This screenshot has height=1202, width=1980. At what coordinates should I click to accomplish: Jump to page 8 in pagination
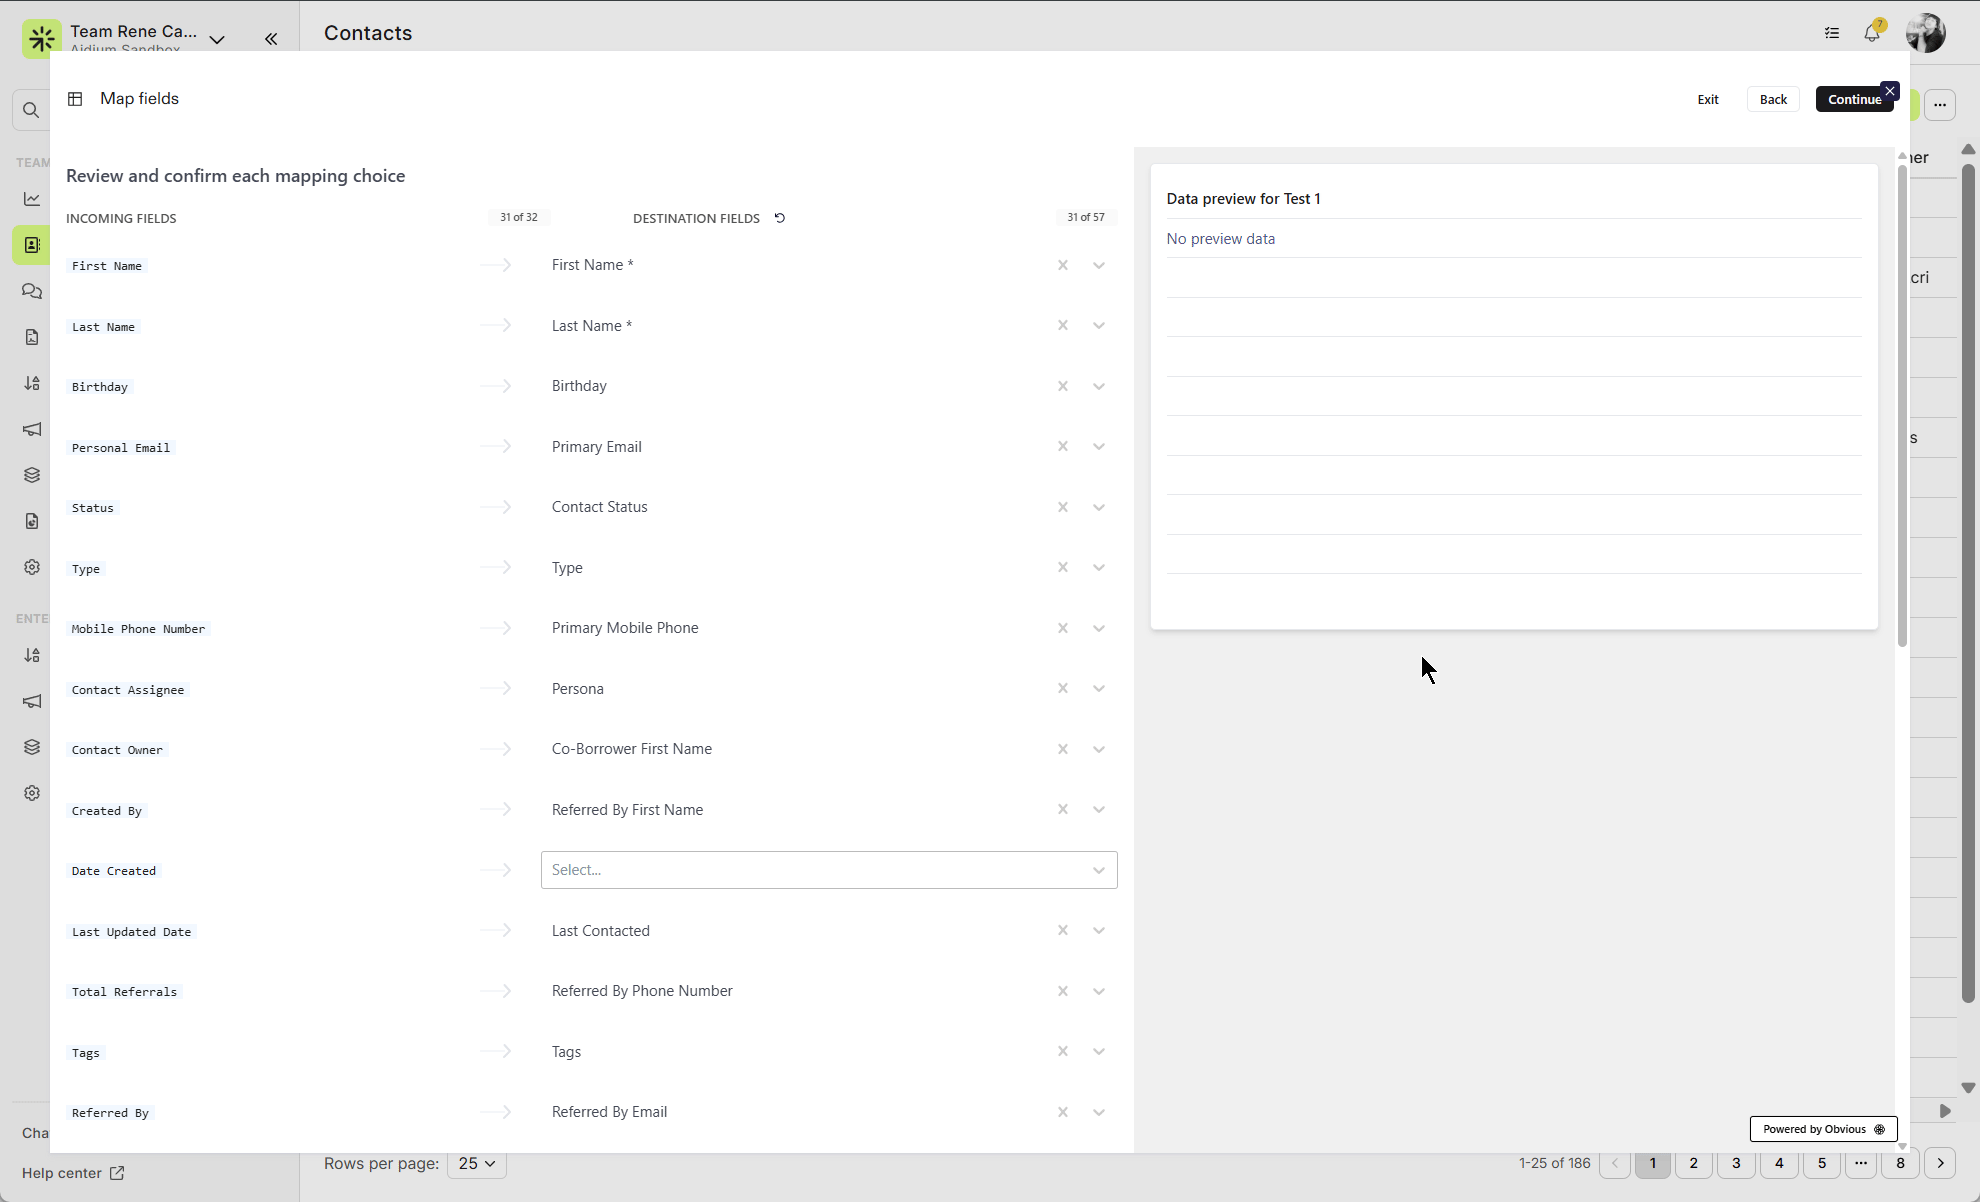[1900, 1163]
